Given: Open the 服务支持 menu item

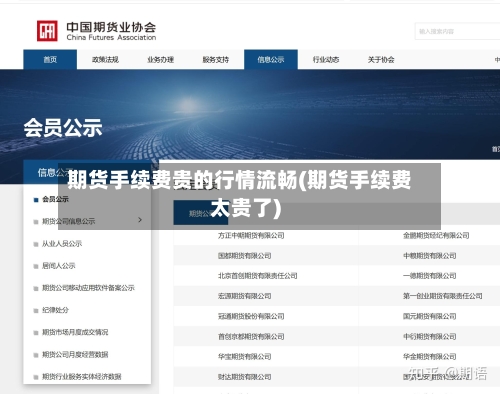Looking at the screenshot, I should click(216, 60).
